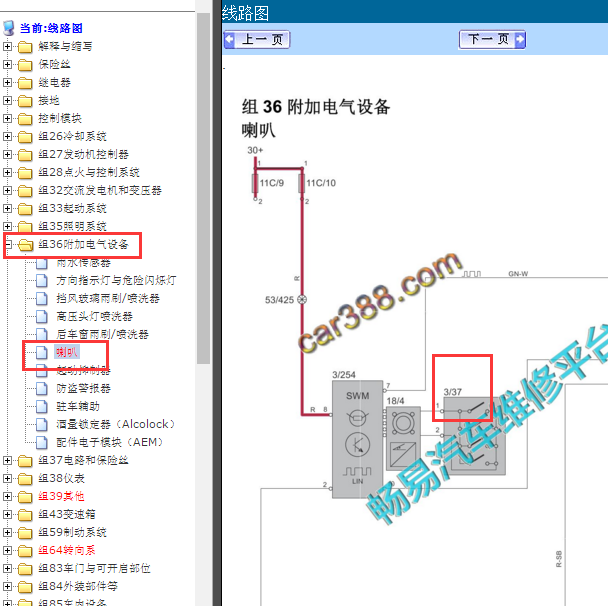Click folder icon of 组84外装部件等
Screen dimensions: 608x606
coord(25,587)
